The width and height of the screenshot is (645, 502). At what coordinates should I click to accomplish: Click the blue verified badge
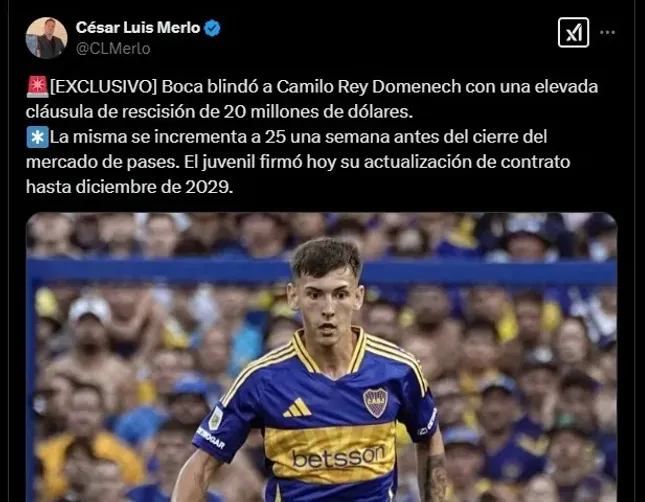coord(212,28)
